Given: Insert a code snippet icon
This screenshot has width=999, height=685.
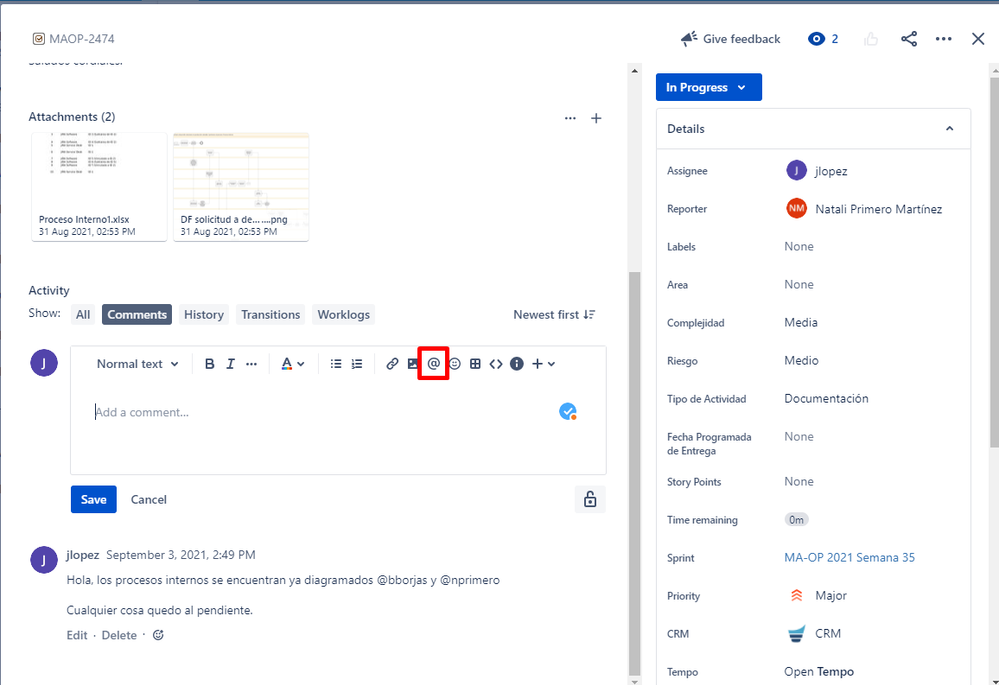Looking at the screenshot, I should (x=496, y=363).
